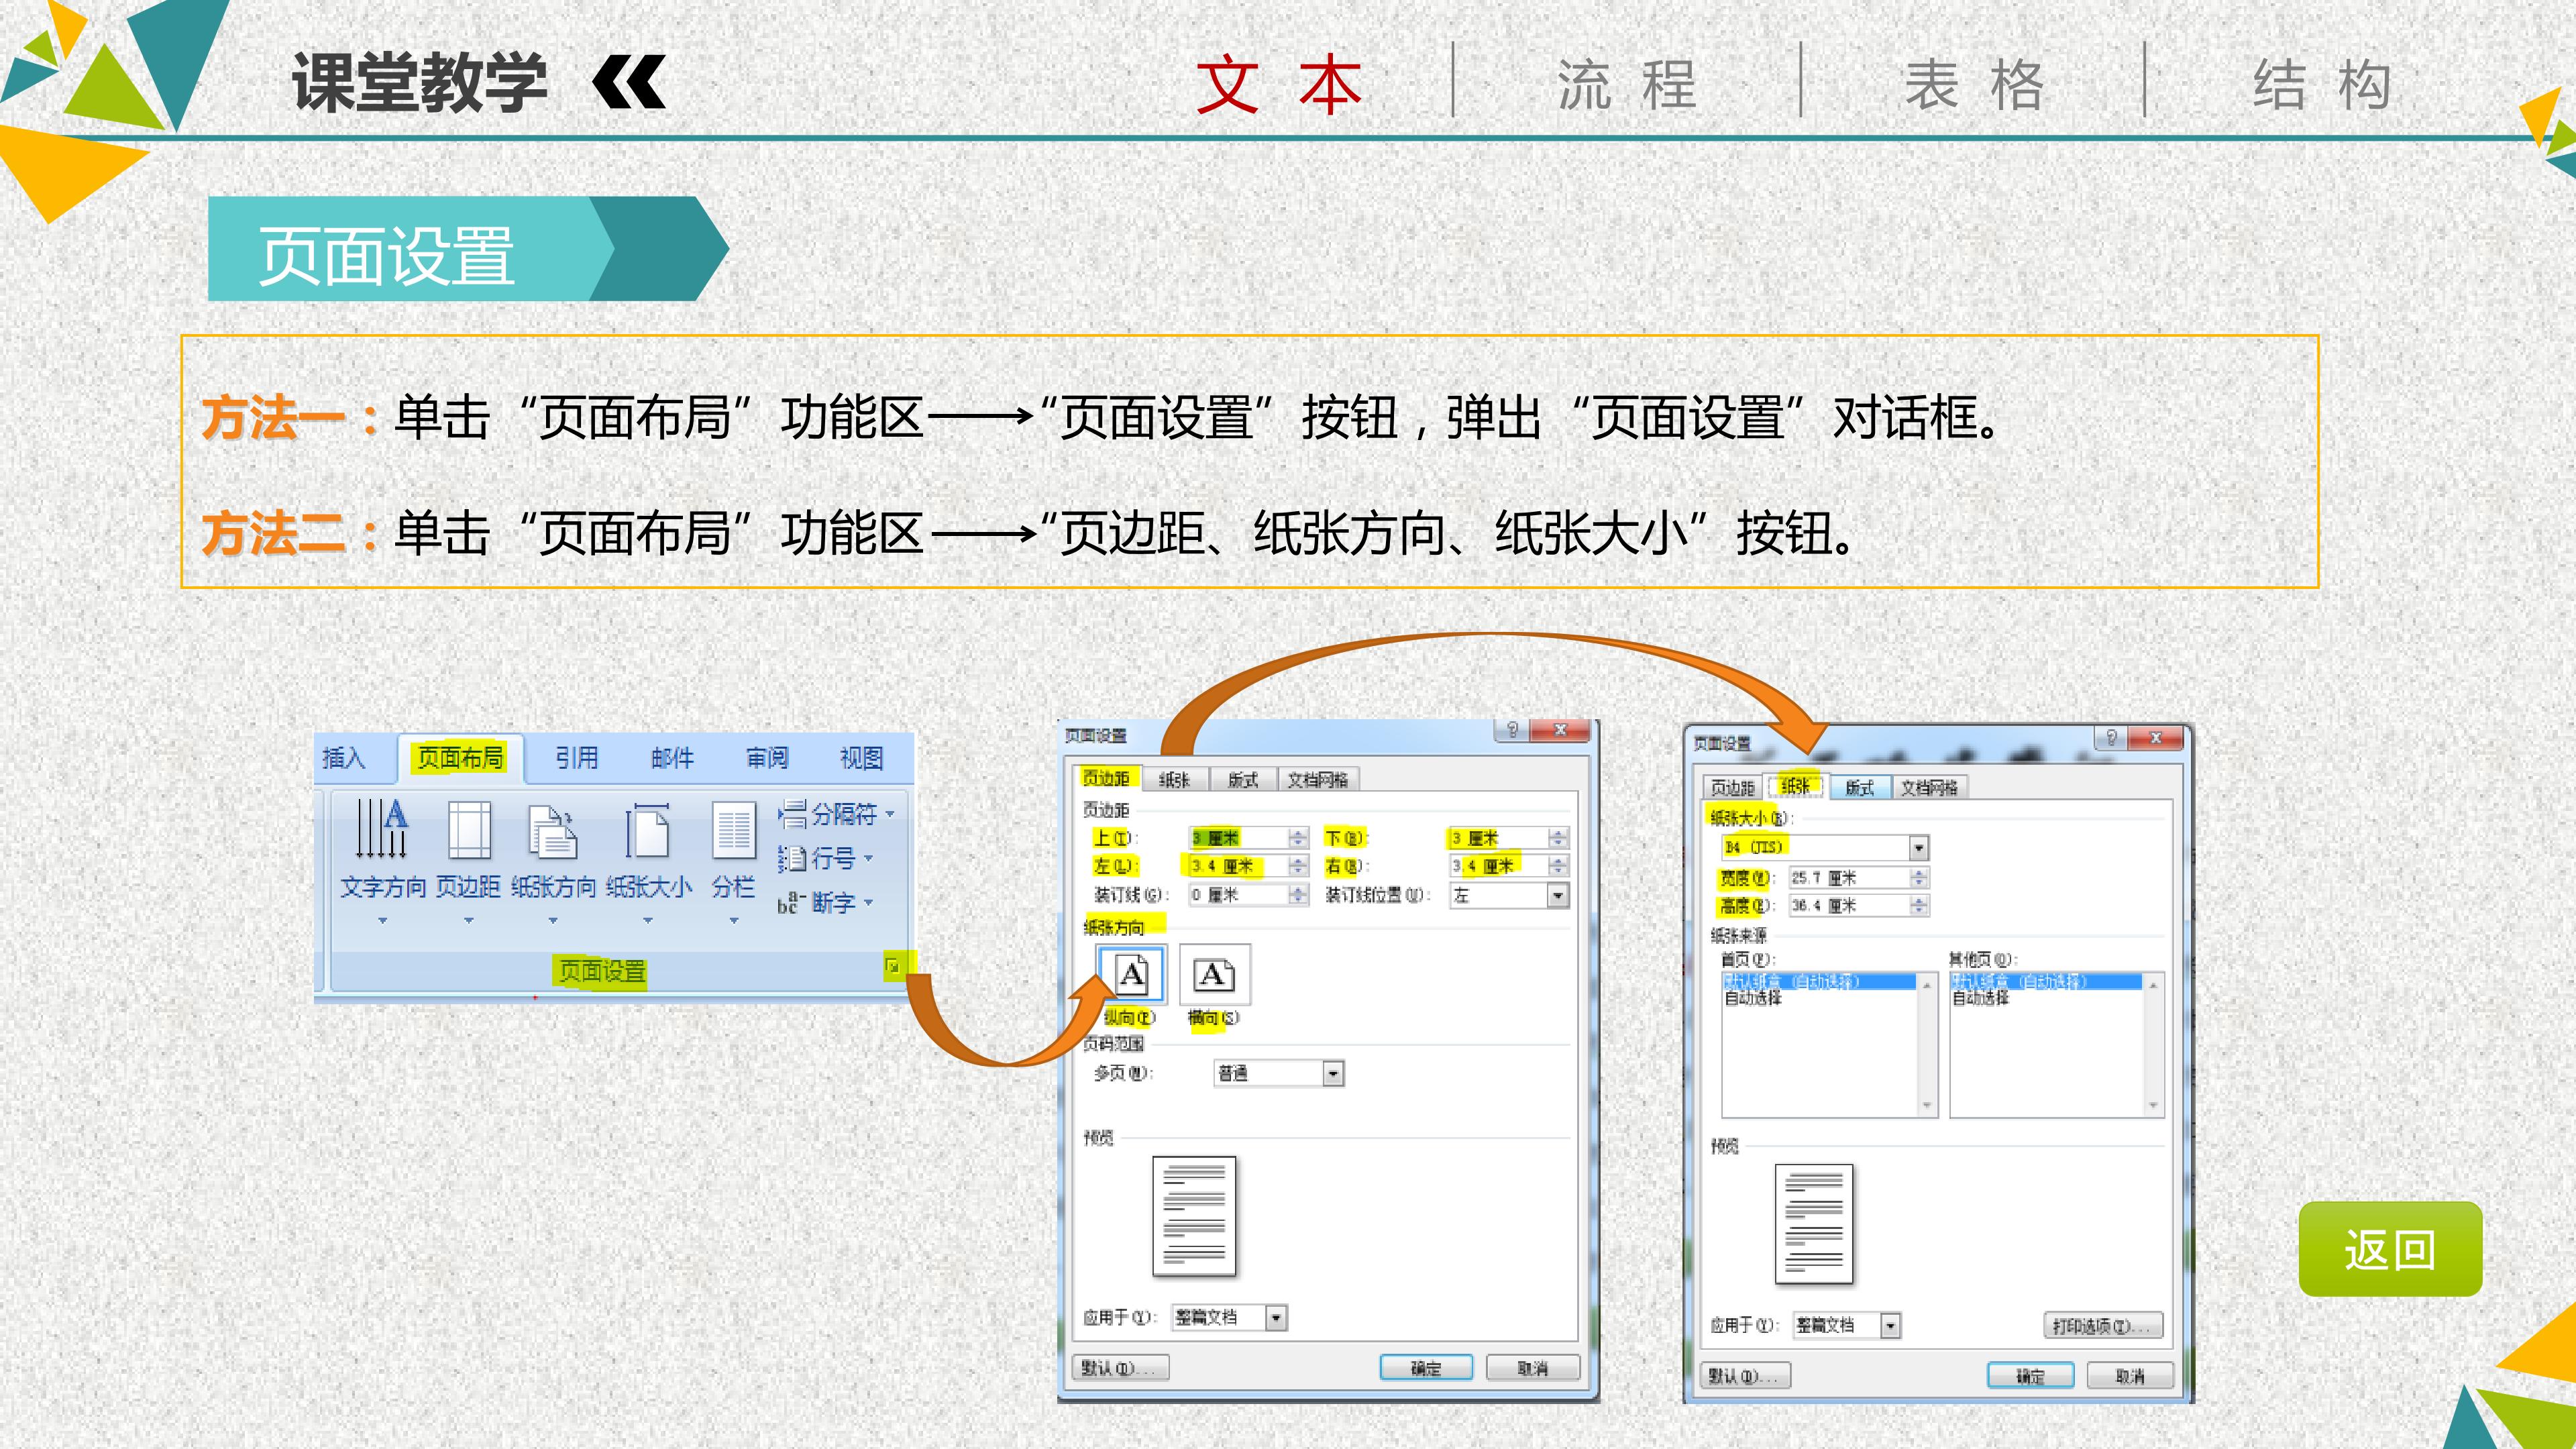Image resolution: width=2576 pixels, height=1449 pixels.
Task: Adjust the 宽度 width stepper
Action: [1918, 878]
